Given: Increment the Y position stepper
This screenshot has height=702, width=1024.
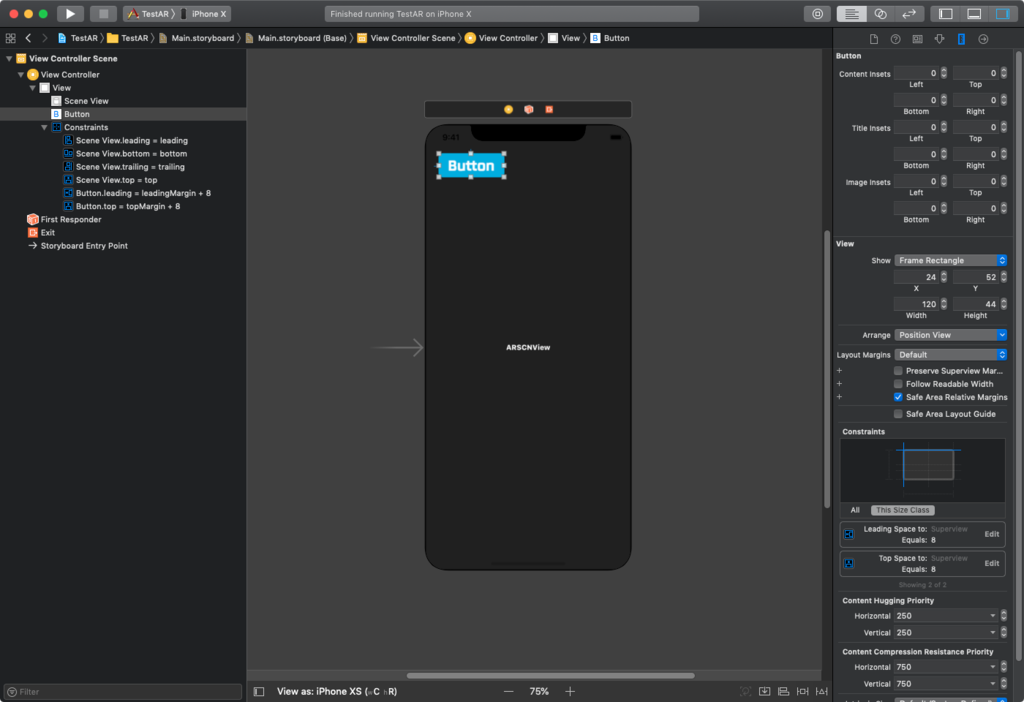Looking at the screenshot, I should [1004, 274].
